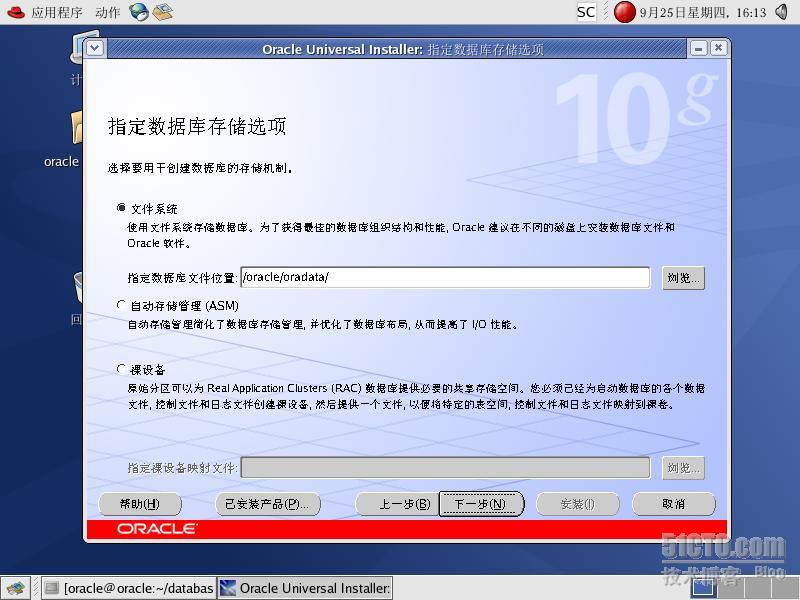Image resolution: width=800 pixels, height=600 pixels.
Task: Click the database file location input field
Action: coord(445,277)
